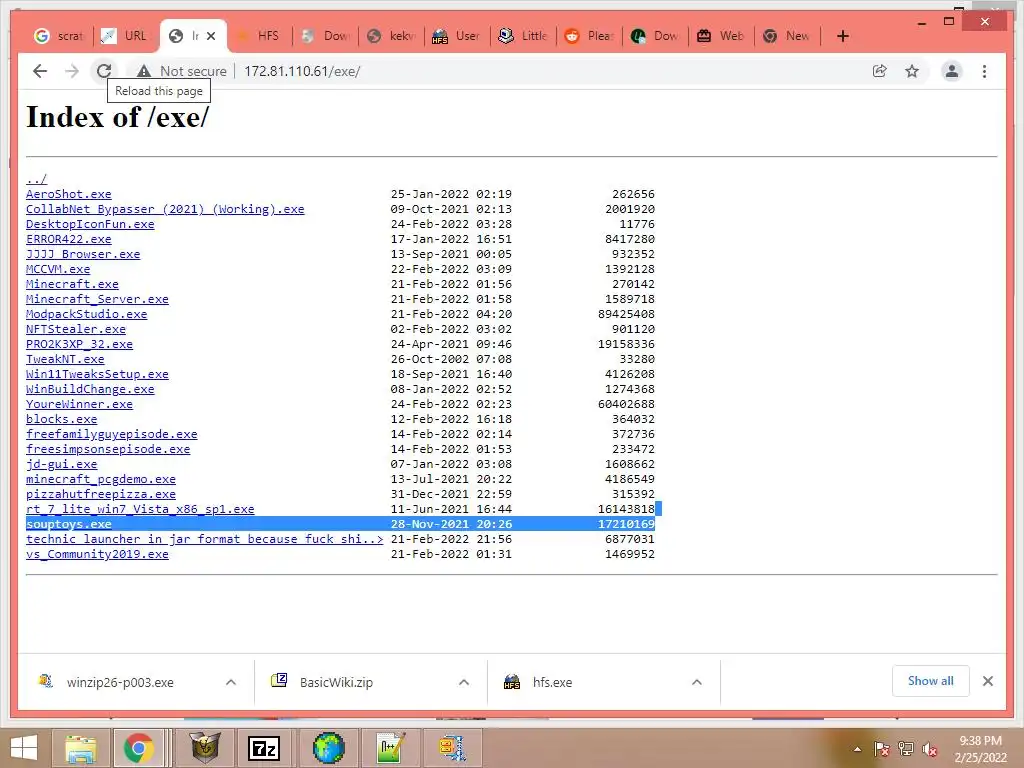
Task: Reload this page
Action: click(x=104, y=71)
